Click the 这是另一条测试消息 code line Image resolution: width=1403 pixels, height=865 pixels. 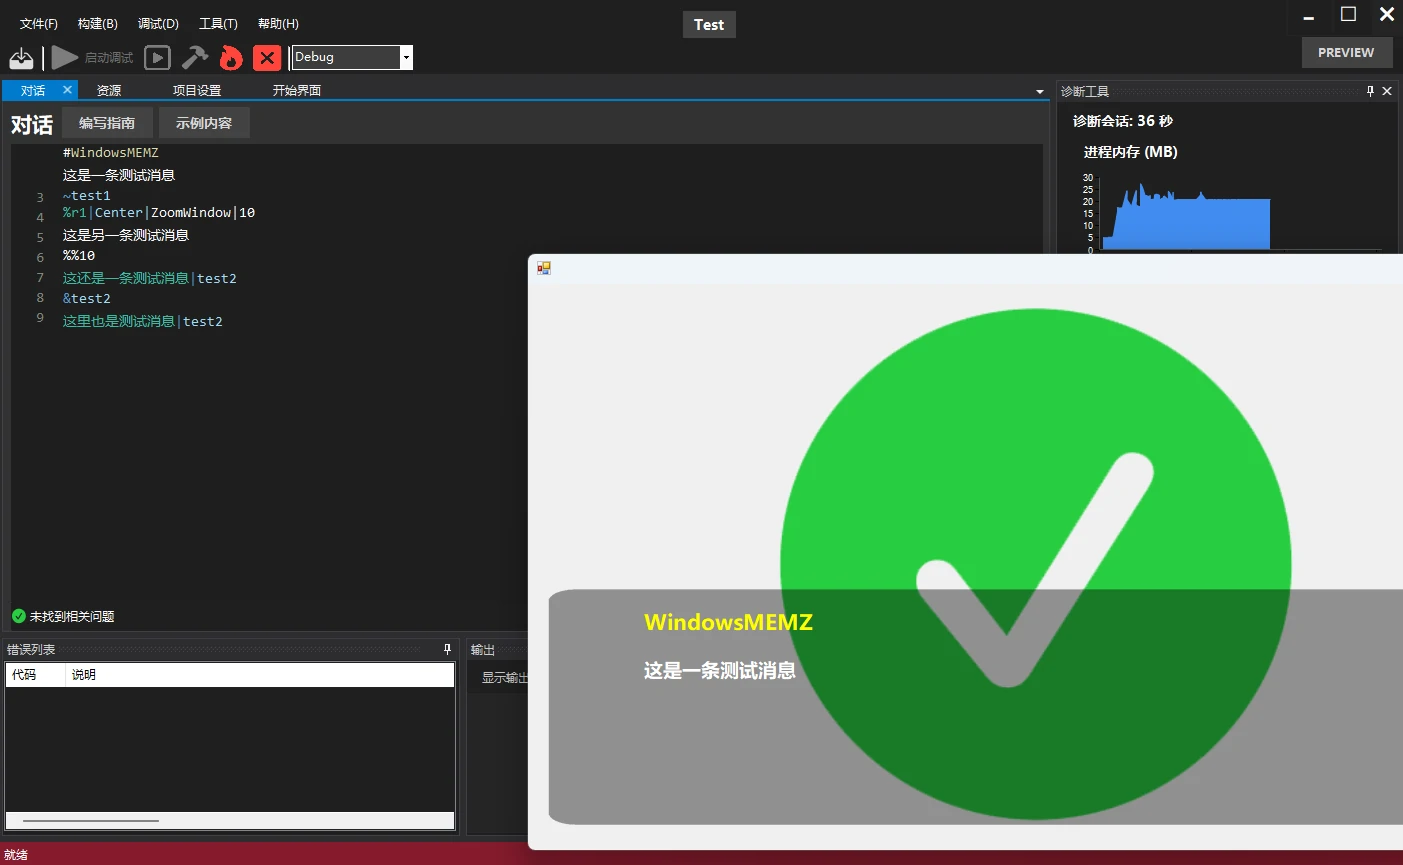point(126,235)
